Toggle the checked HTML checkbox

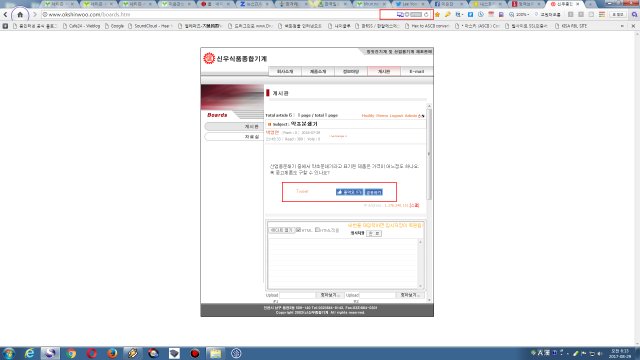coord(298,230)
